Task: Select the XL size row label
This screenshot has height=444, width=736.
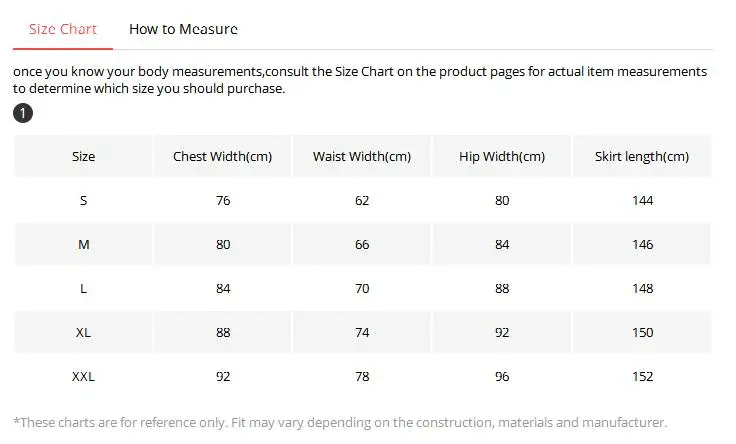Action: [84, 333]
